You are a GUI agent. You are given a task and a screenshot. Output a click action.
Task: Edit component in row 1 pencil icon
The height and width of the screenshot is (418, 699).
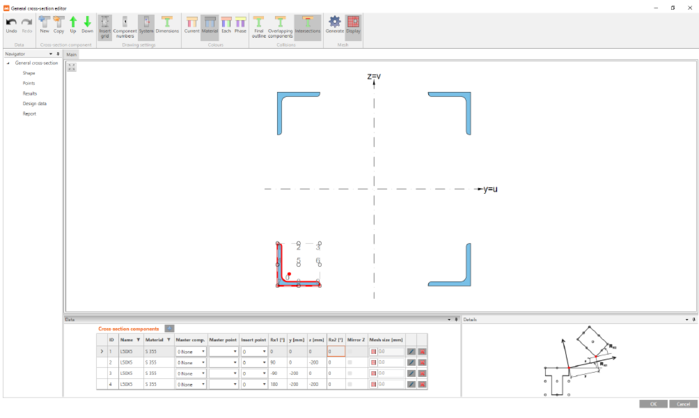click(411, 352)
